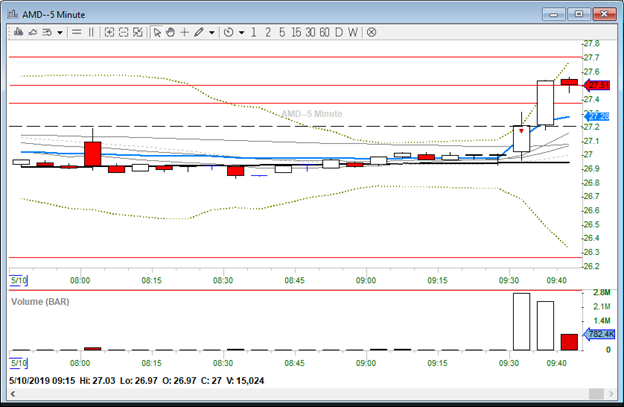Switch chart to 1 minute interval
Screen dimensions: 624x407
point(254,32)
